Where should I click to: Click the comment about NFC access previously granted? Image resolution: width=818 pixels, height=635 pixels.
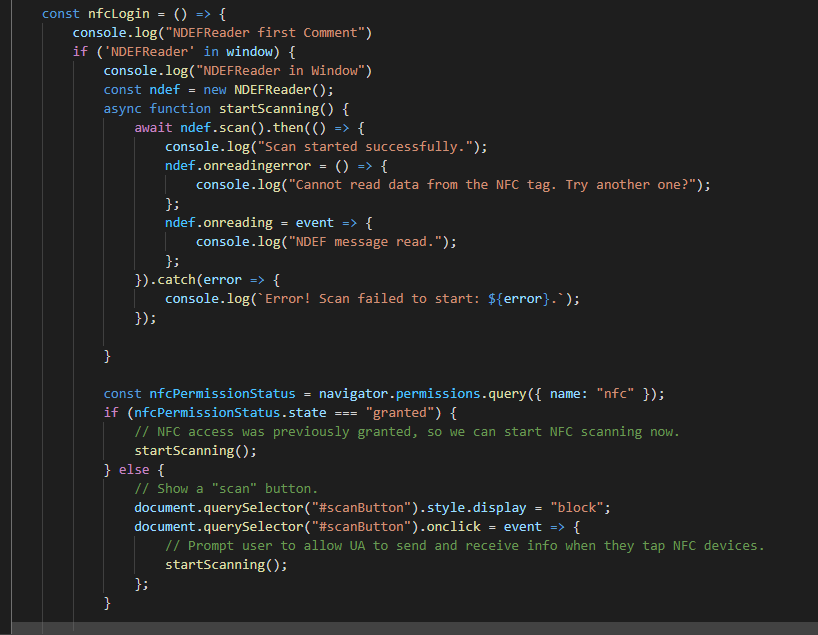tap(400, 431)
